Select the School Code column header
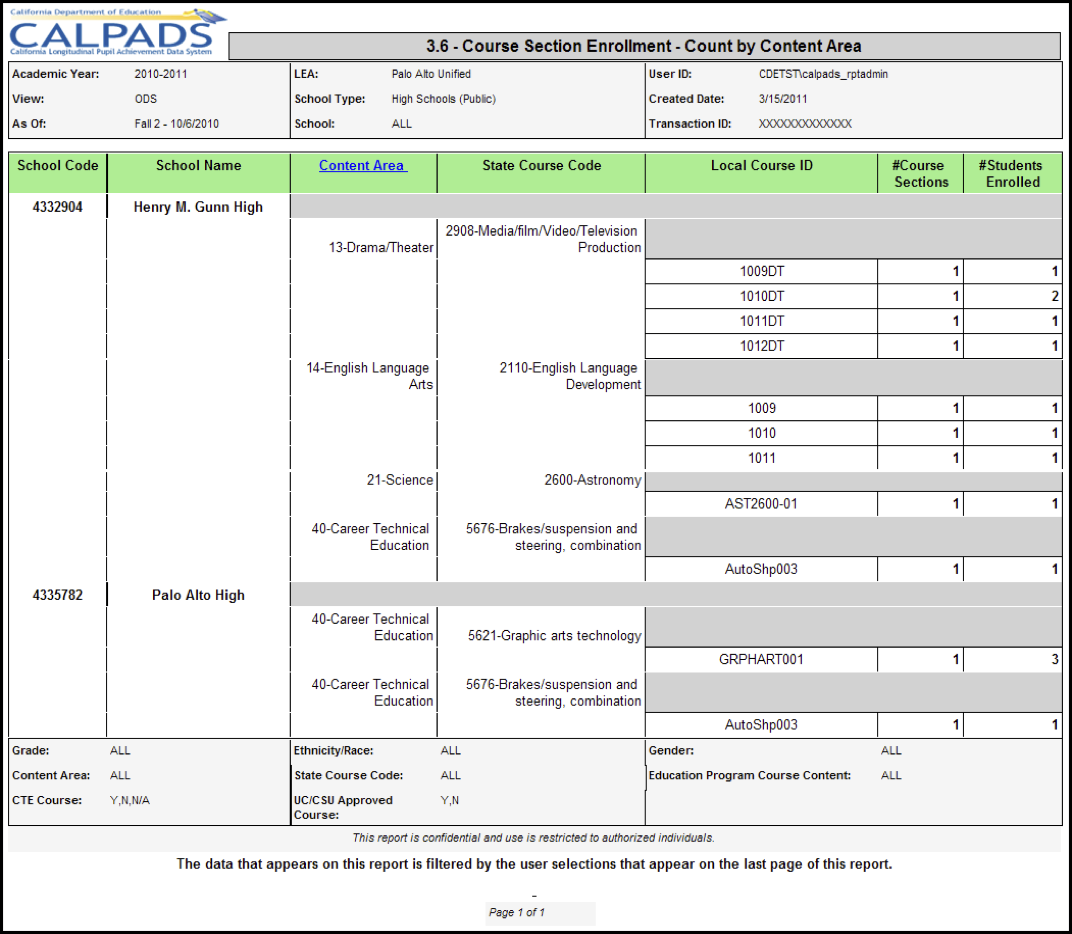Viewport: 1072px width, 934px height. (58, 166)
